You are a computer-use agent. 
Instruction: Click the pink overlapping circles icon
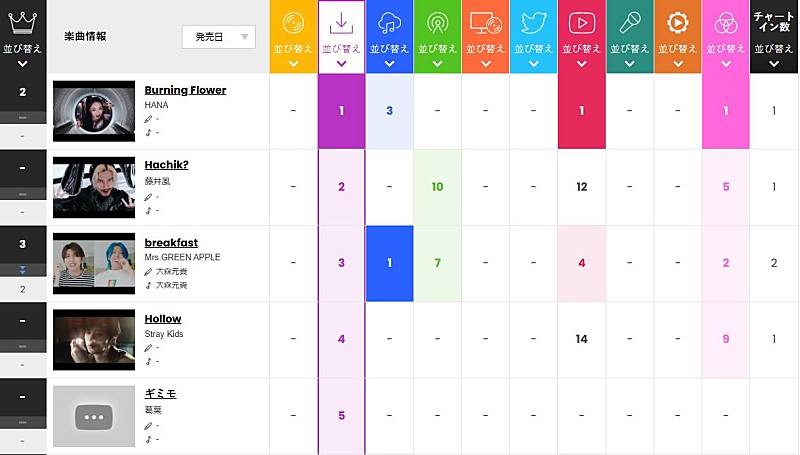click(x=725, y=23)
